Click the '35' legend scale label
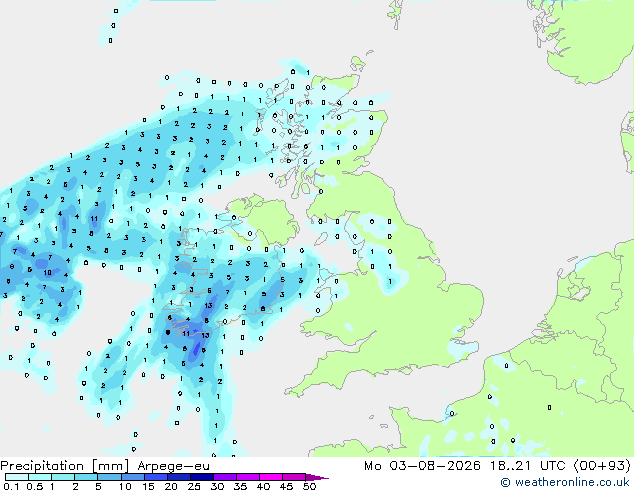Screen dimensions: 634x490 coord(240,486)
